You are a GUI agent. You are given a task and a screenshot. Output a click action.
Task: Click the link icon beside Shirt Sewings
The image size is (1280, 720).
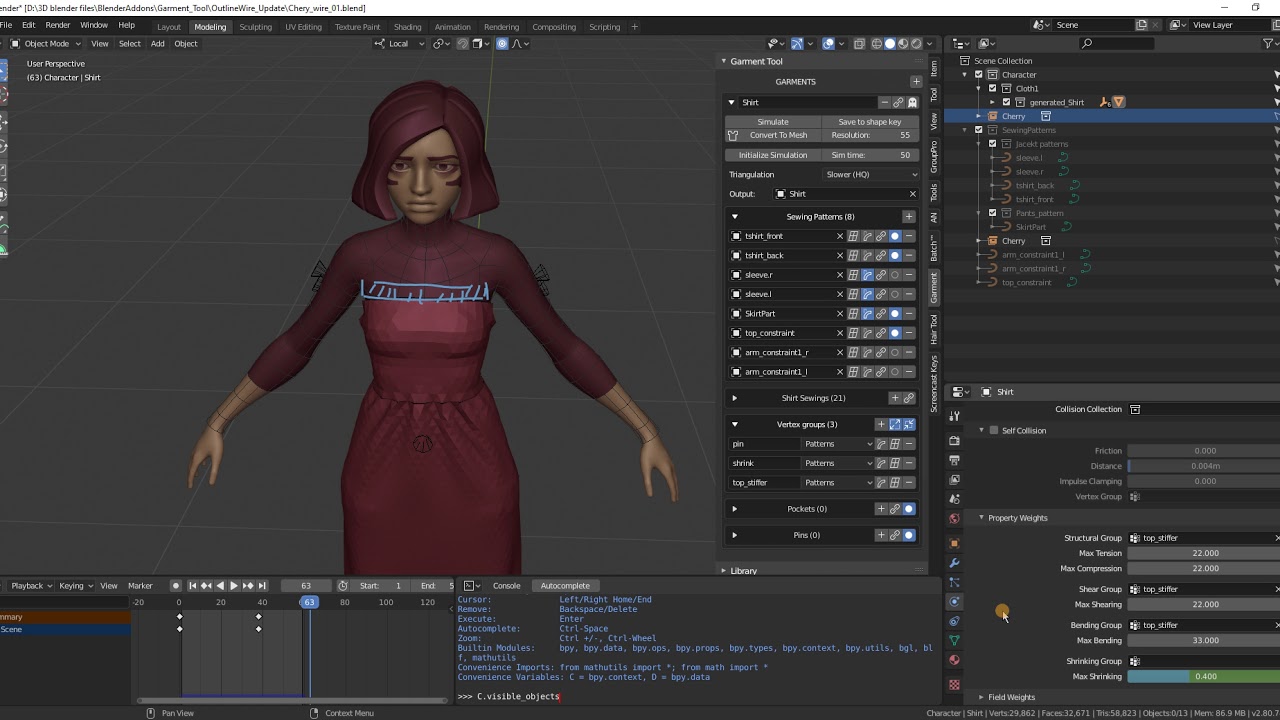point(909,398)
